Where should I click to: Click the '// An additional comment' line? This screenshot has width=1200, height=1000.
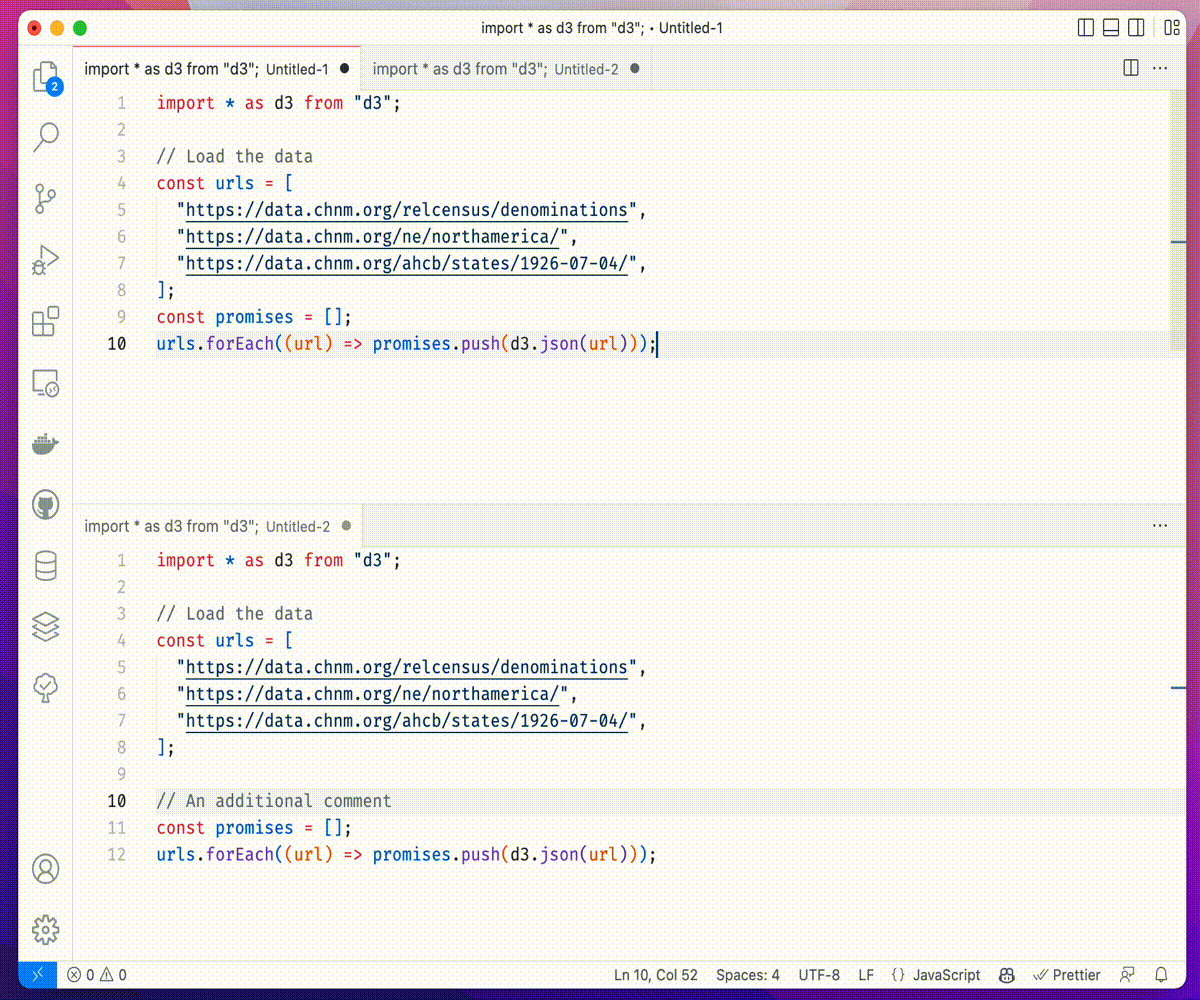point(274,801)
